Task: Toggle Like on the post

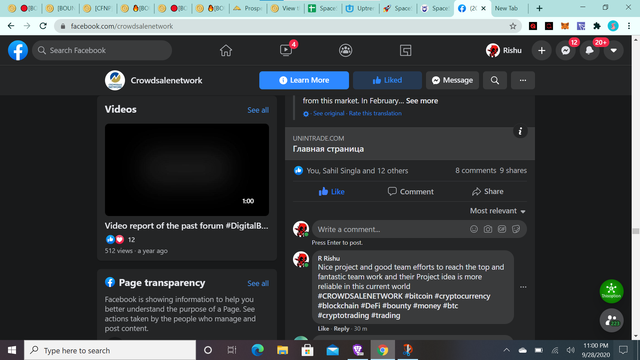Action: coord(331,191)
